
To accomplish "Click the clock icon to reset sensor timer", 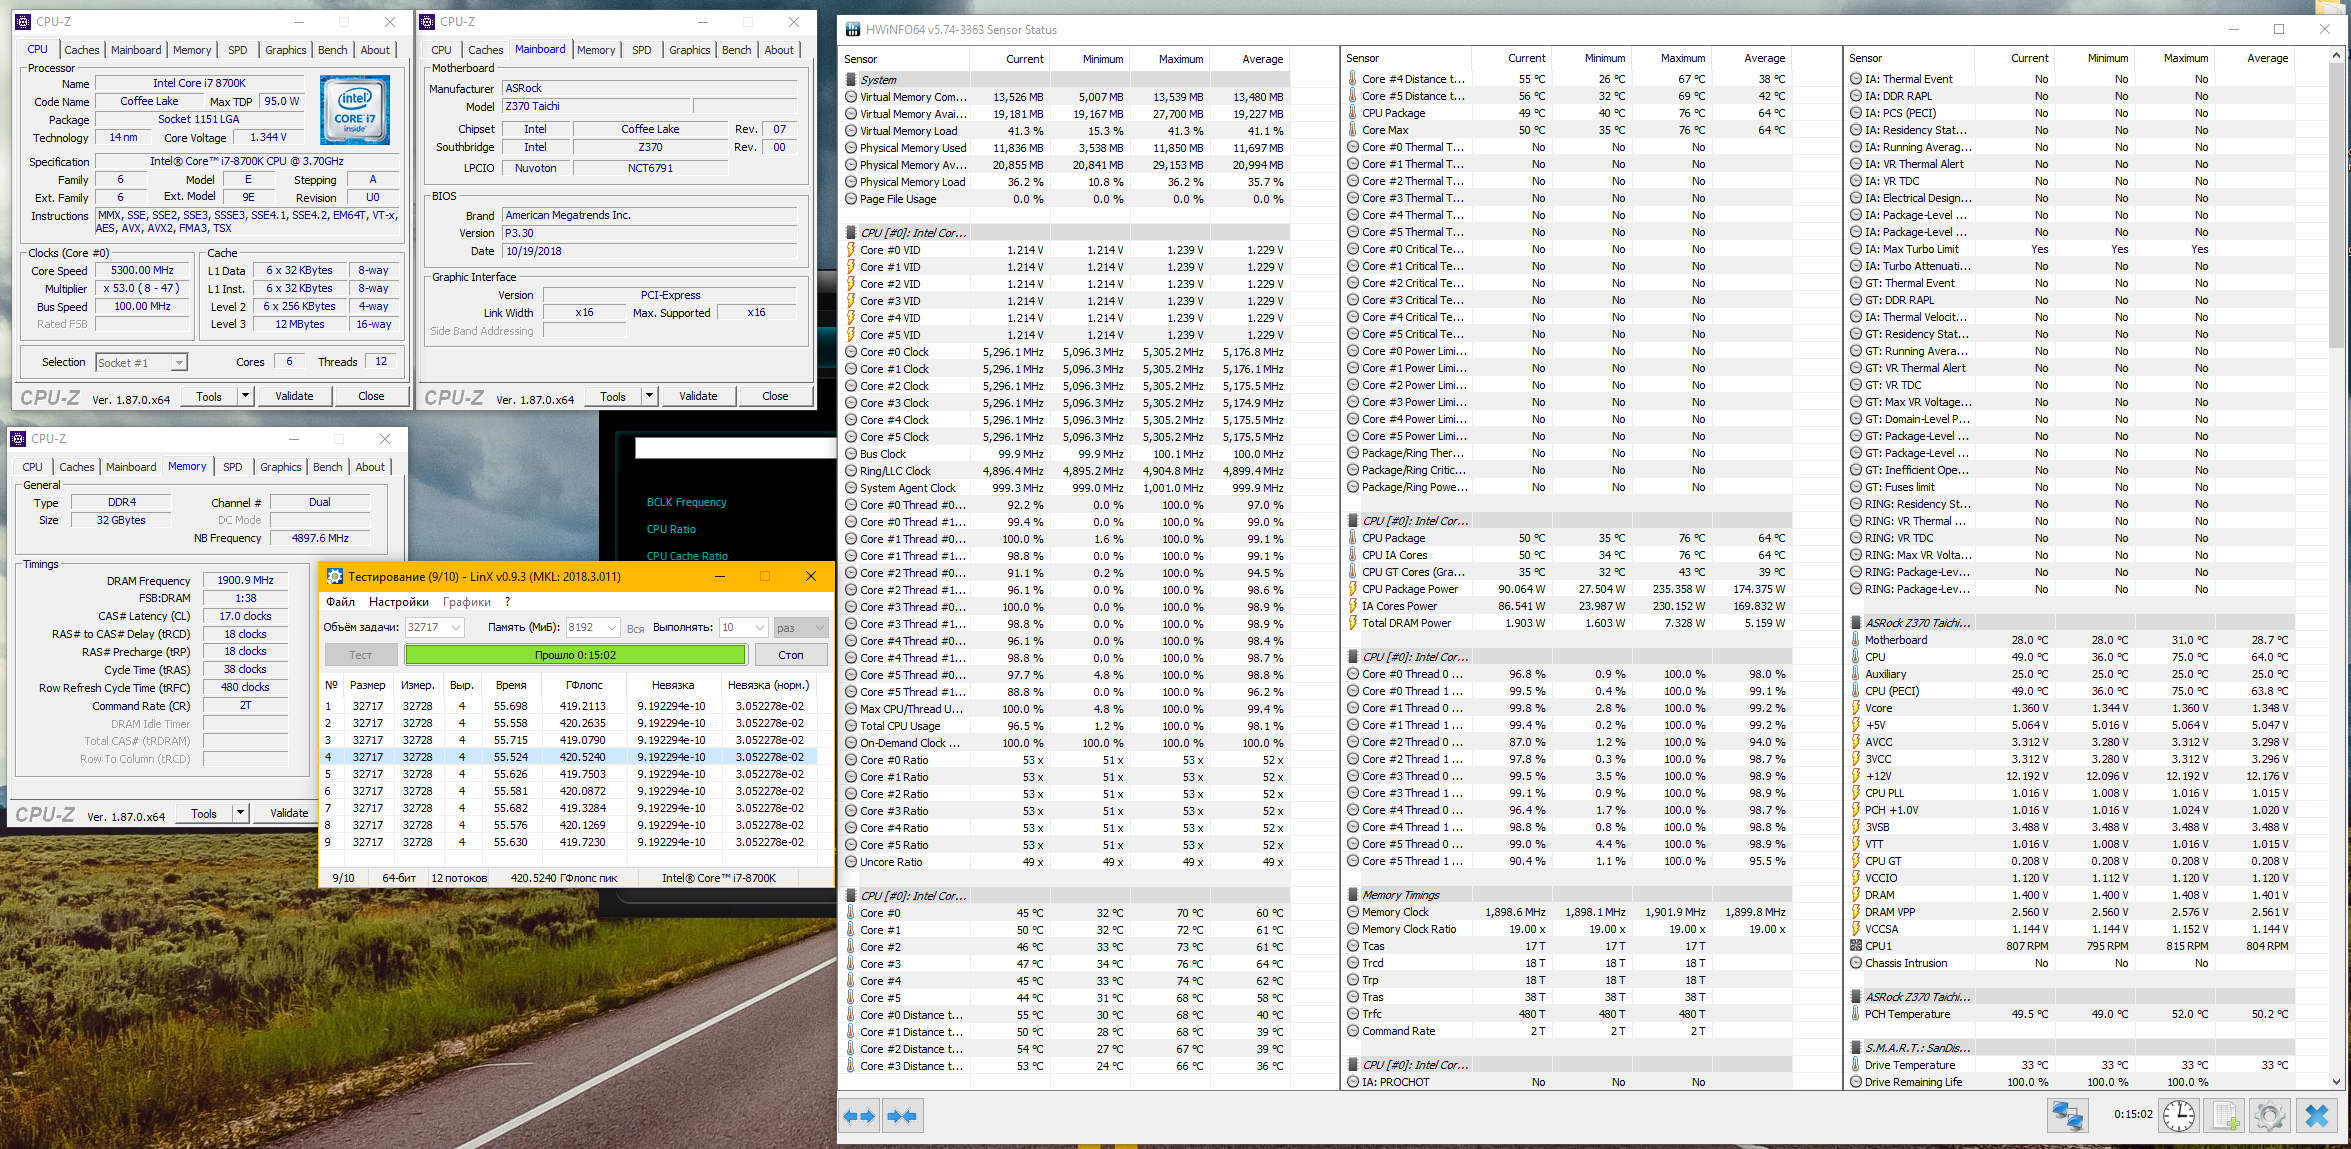I will click(x=2179, y=1115).
